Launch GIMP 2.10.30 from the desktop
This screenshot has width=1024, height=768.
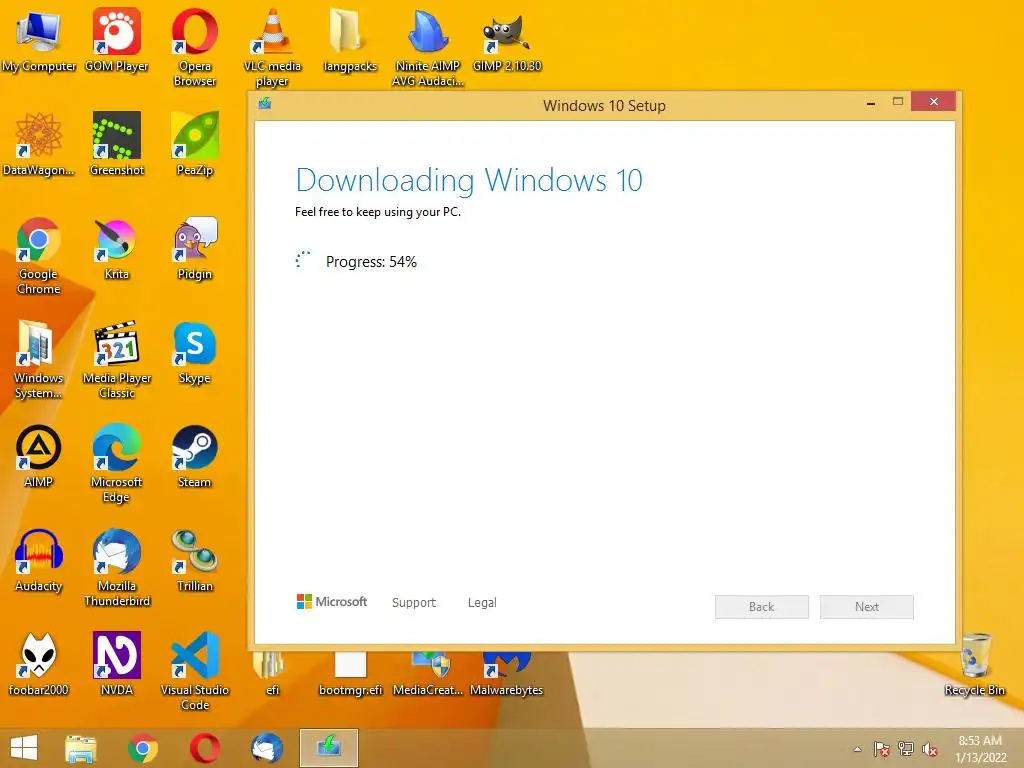click(507, 40)
